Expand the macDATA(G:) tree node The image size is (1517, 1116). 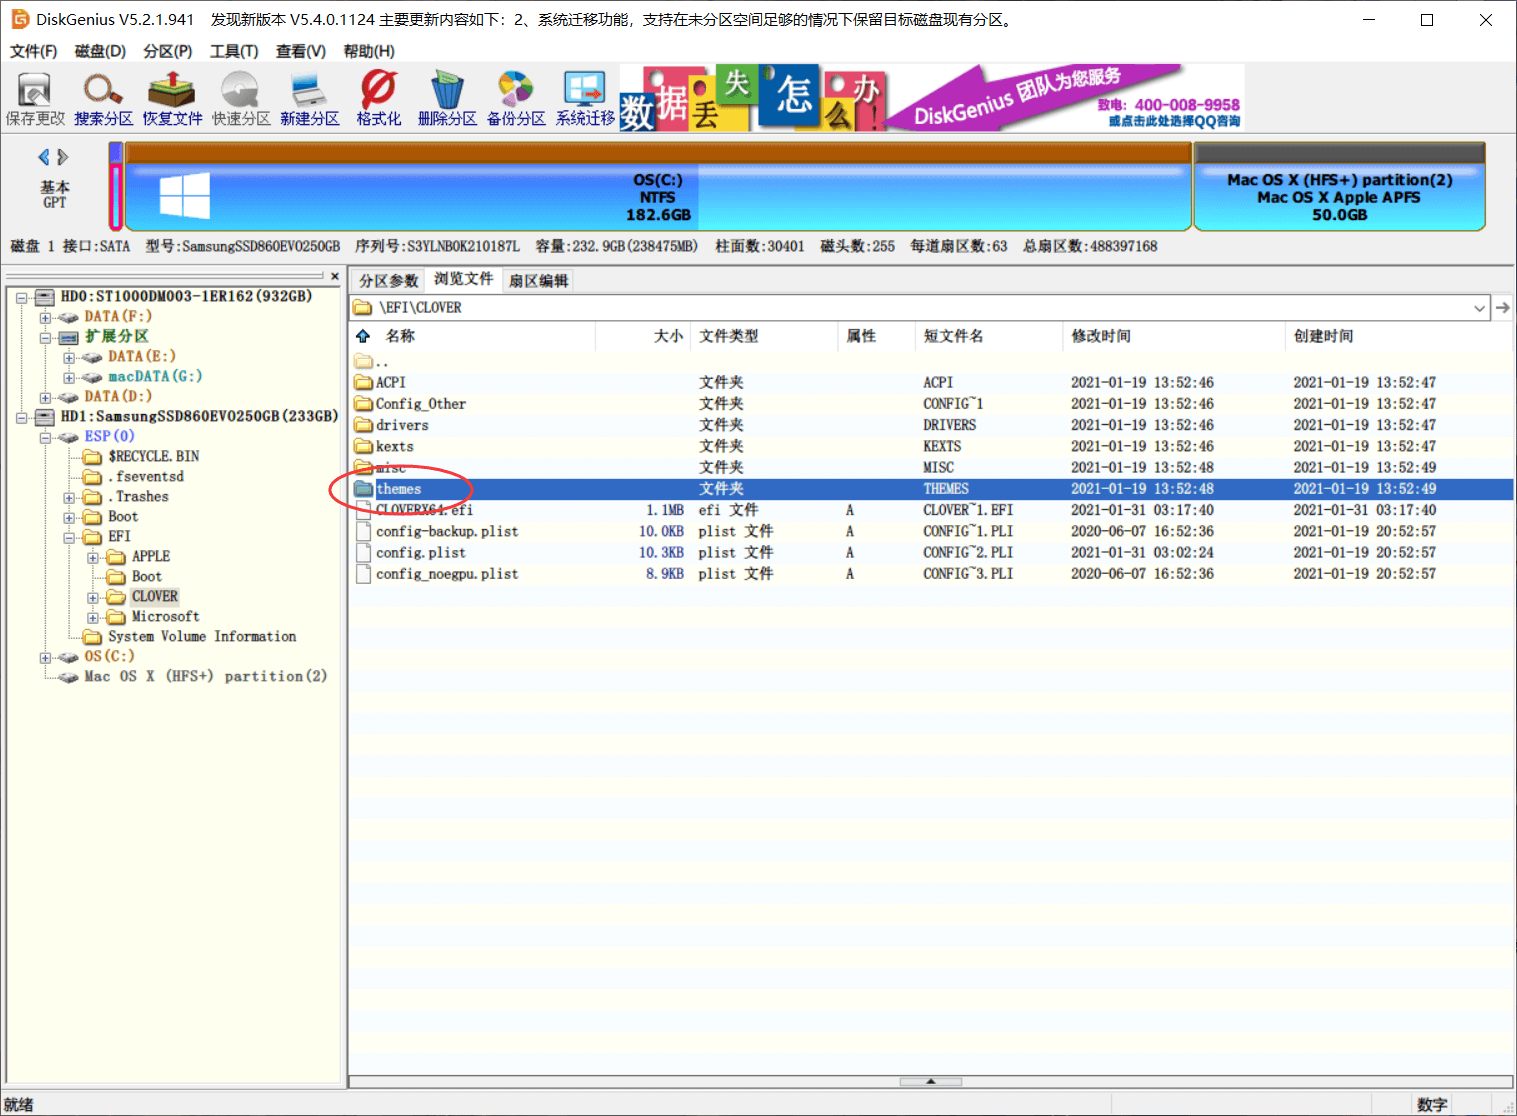tap(69, 377)
